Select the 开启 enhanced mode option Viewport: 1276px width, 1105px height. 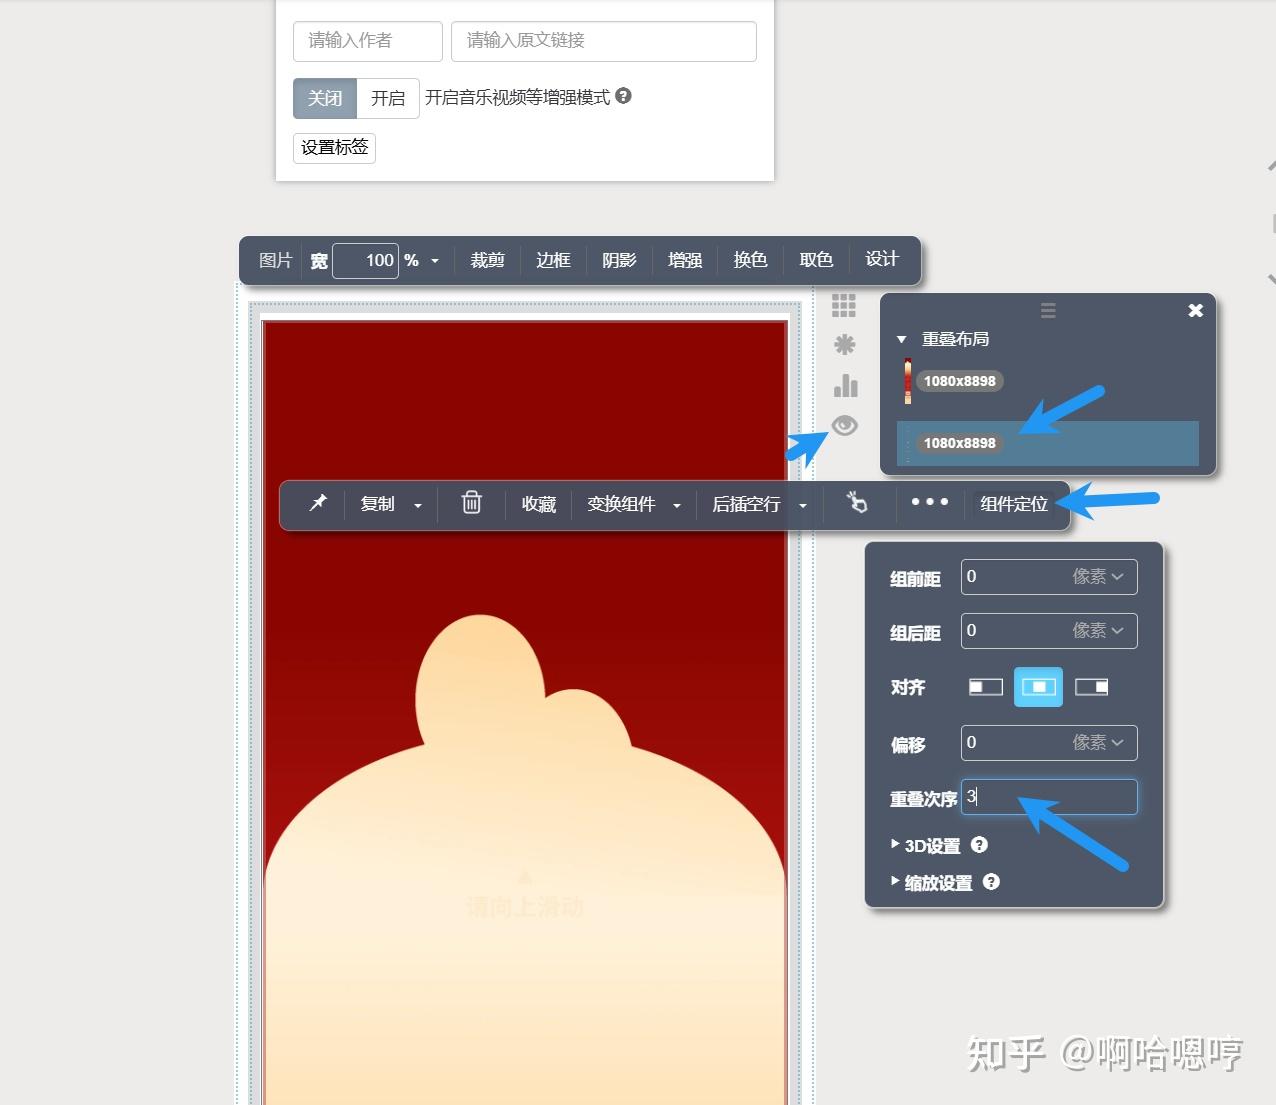click(x=388, y=98)
